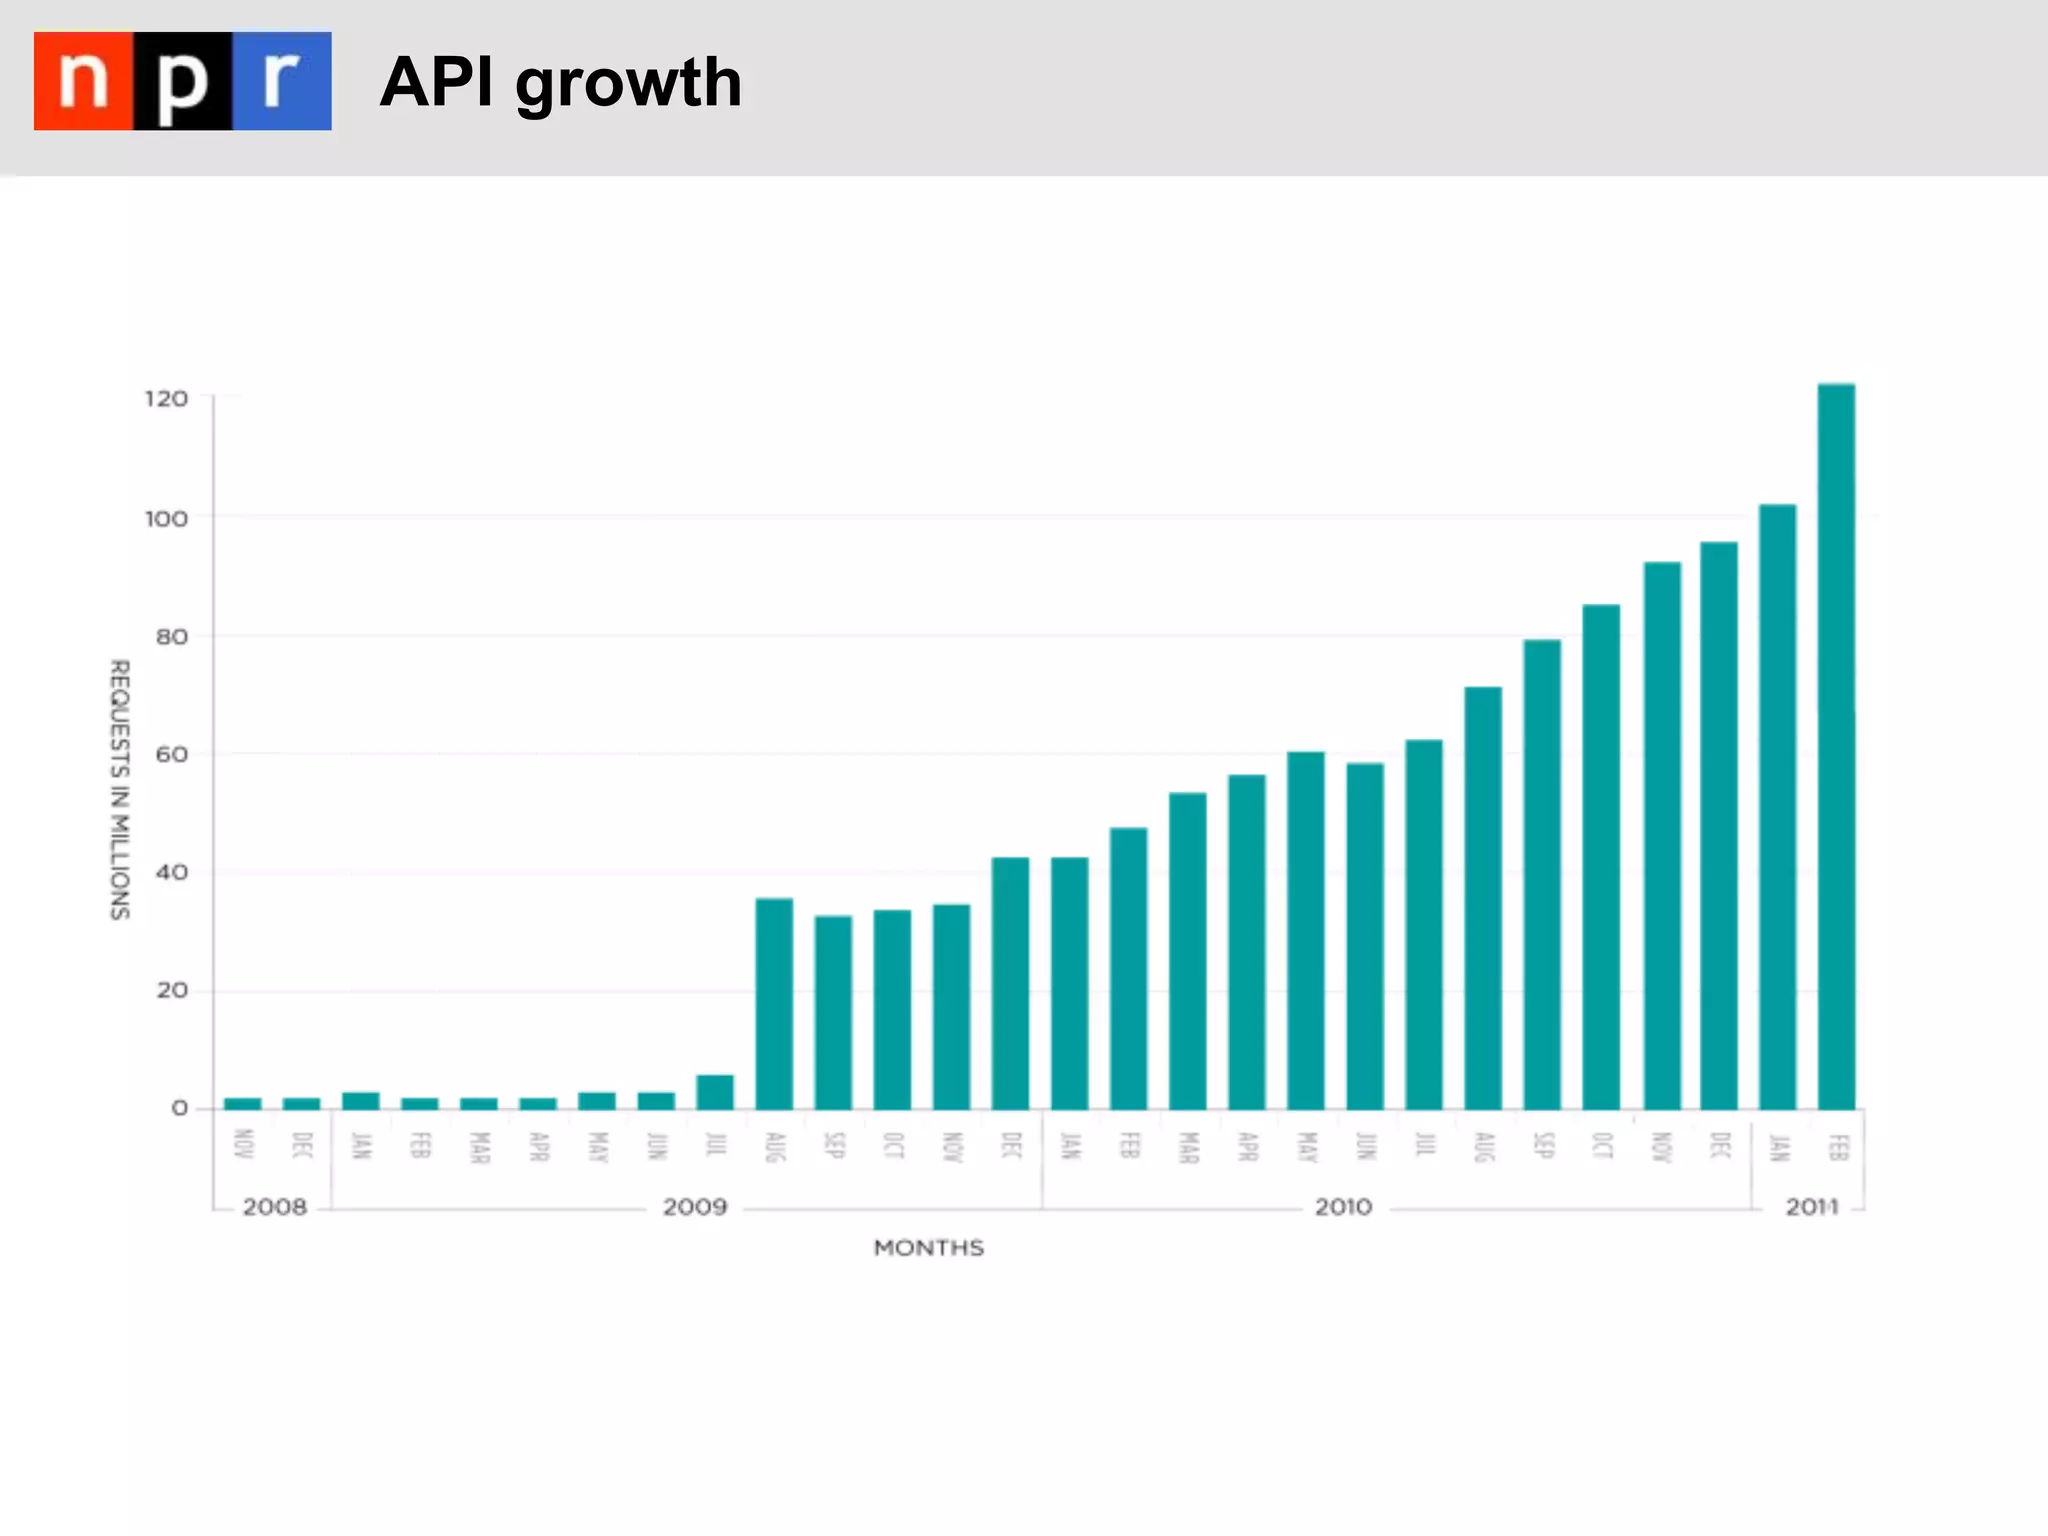Viewport: 2048px width, 1536px height.
Task: Click the November 2008 first bar
Action: tap(242, 1104)
